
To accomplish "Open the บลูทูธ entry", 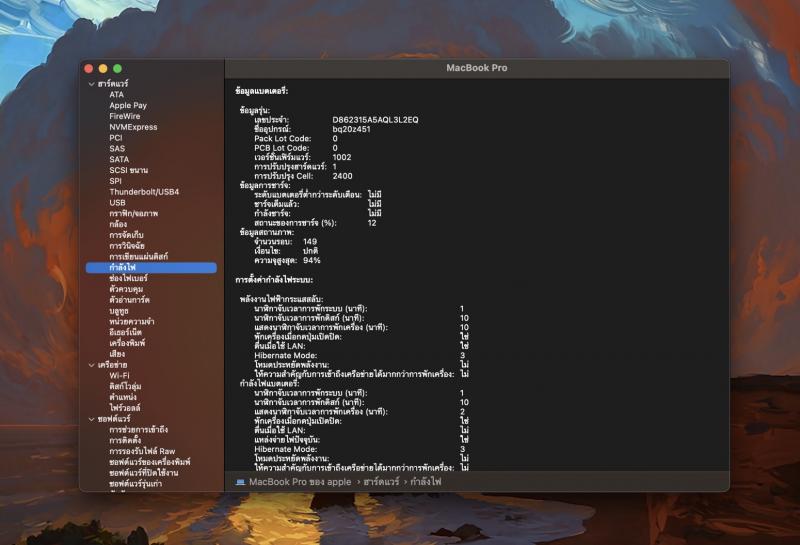I will click(x=118, y=311).
